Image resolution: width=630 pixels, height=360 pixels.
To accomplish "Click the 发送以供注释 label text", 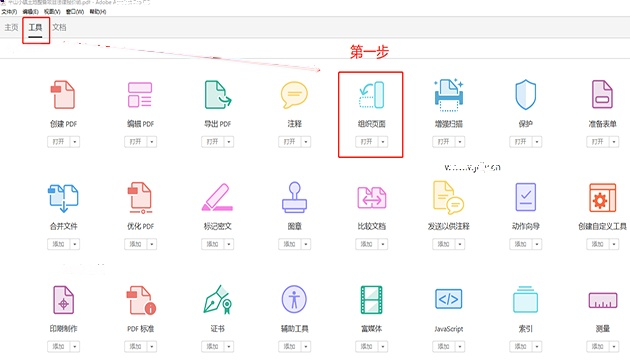I will click(448, 227).
